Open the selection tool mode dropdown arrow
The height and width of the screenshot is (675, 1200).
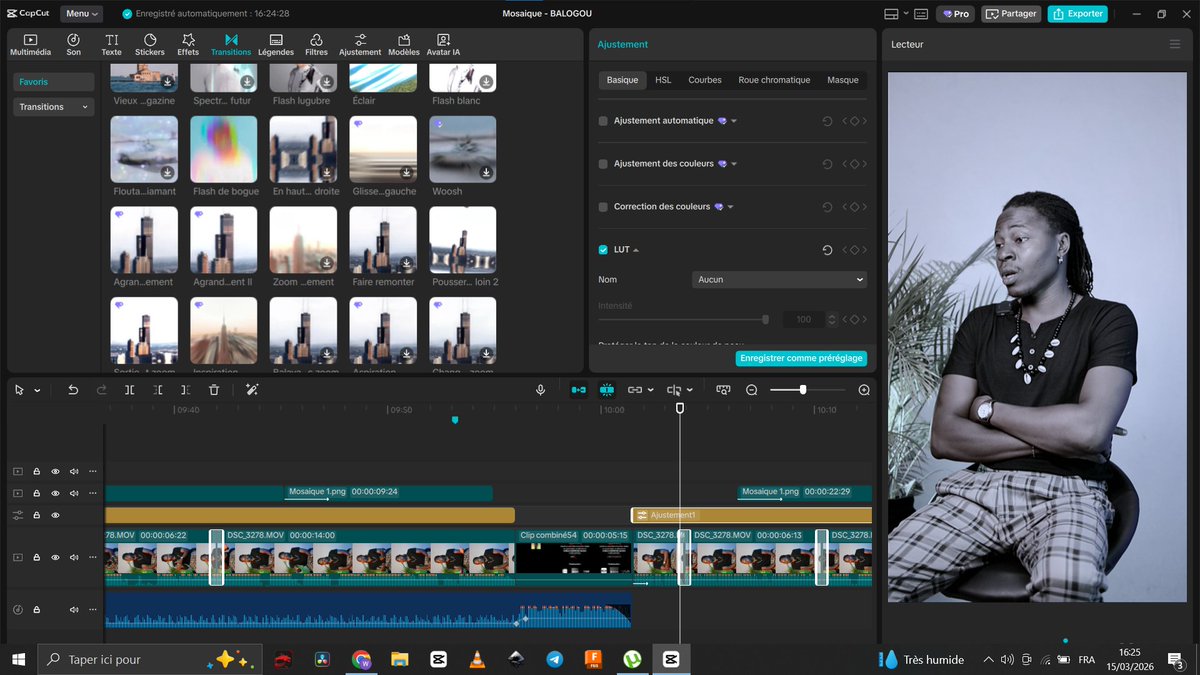tap(37, 390)
